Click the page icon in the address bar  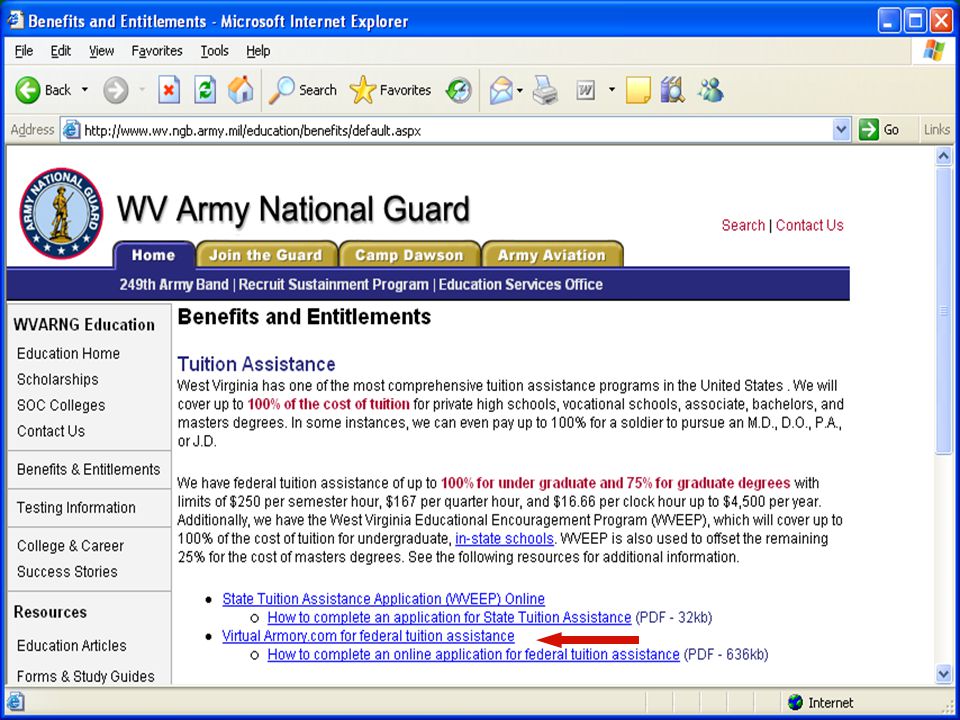coord(72,130)
